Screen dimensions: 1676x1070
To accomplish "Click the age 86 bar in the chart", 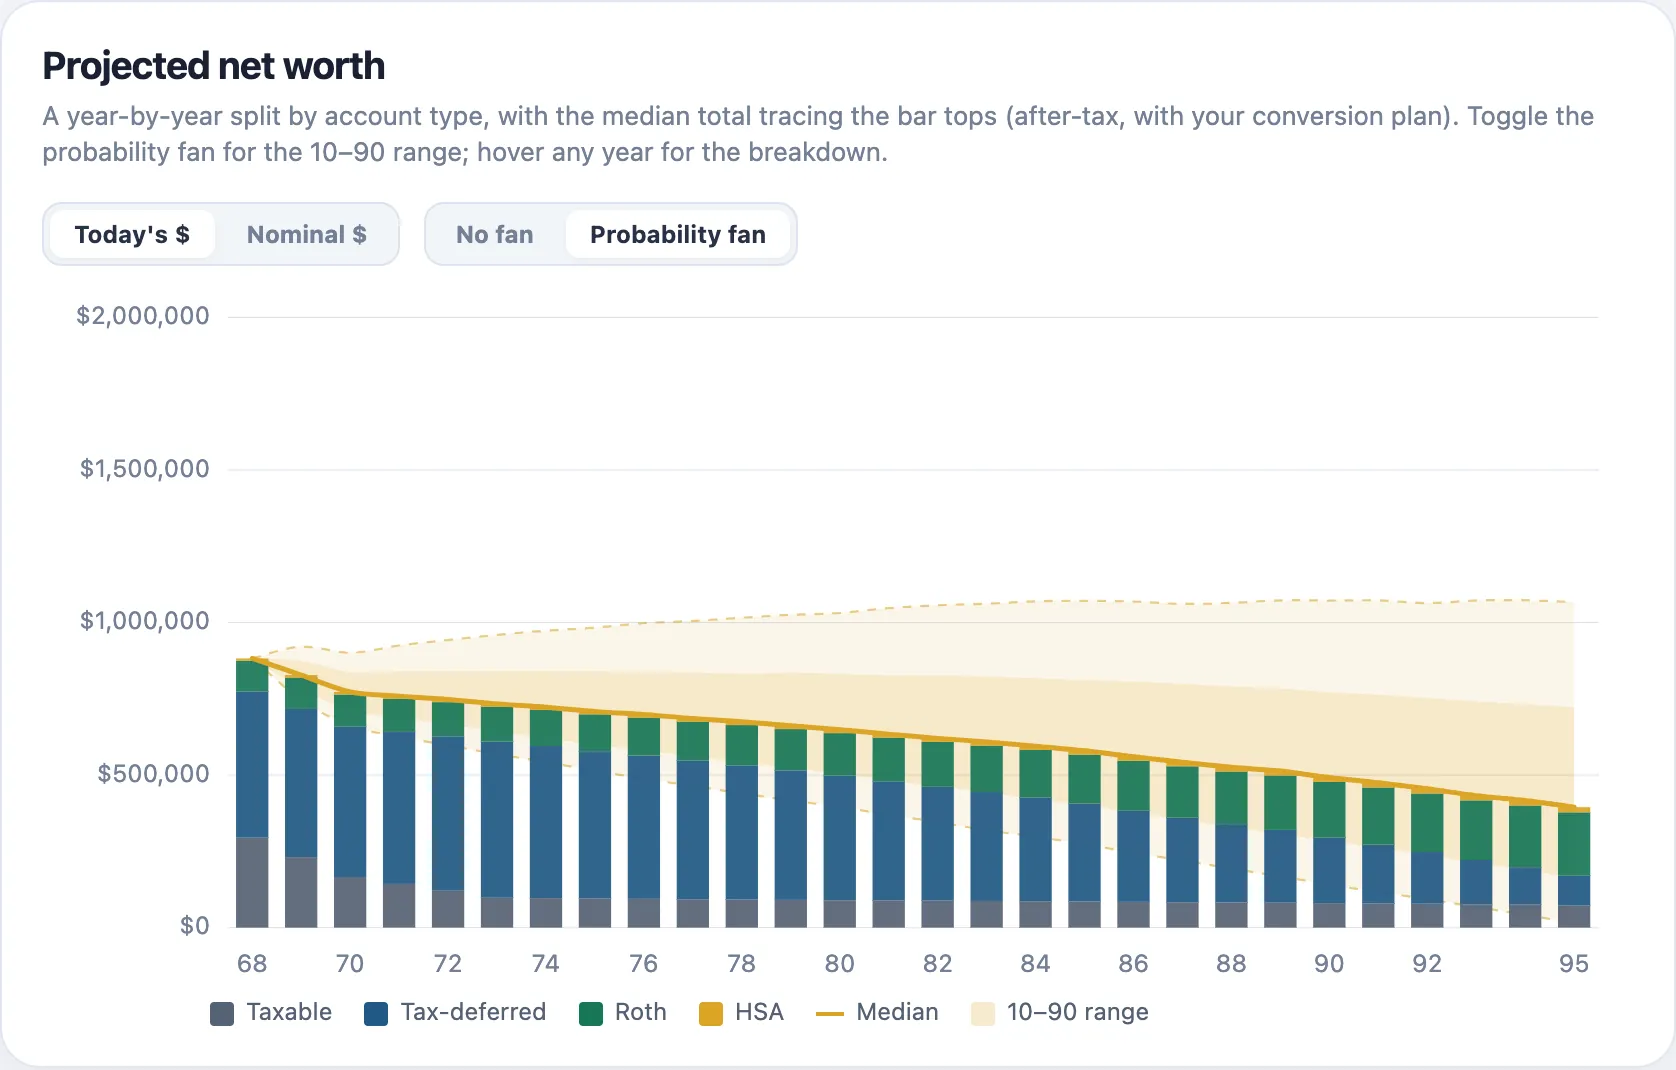I will [1133, 843].
